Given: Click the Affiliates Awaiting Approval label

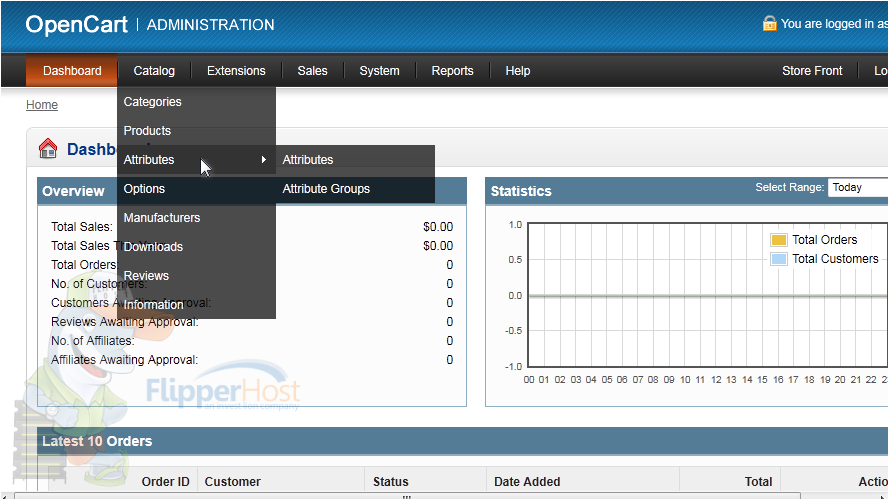Looking at the screenshot, I should (x=124, y=360).
